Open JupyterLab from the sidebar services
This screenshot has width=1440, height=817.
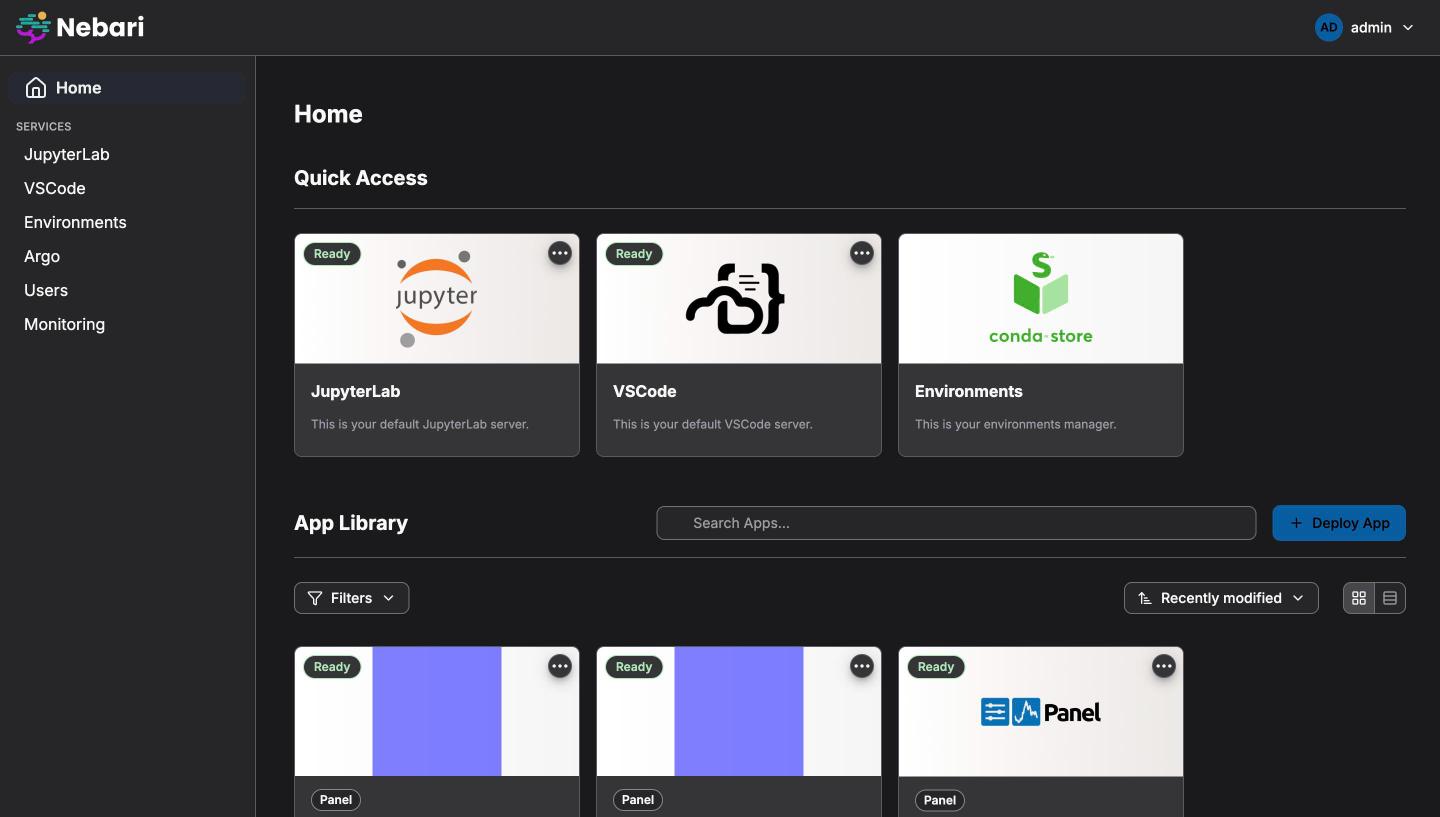[67, 154]
